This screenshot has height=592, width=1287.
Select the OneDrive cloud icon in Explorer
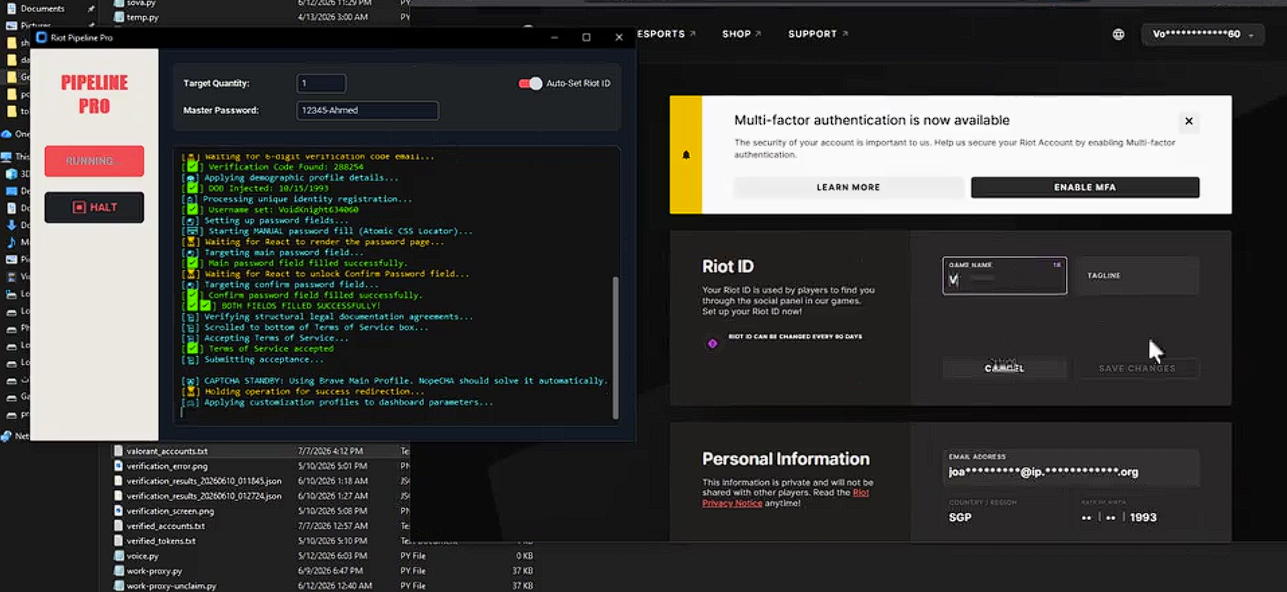(x=7, y=134)
